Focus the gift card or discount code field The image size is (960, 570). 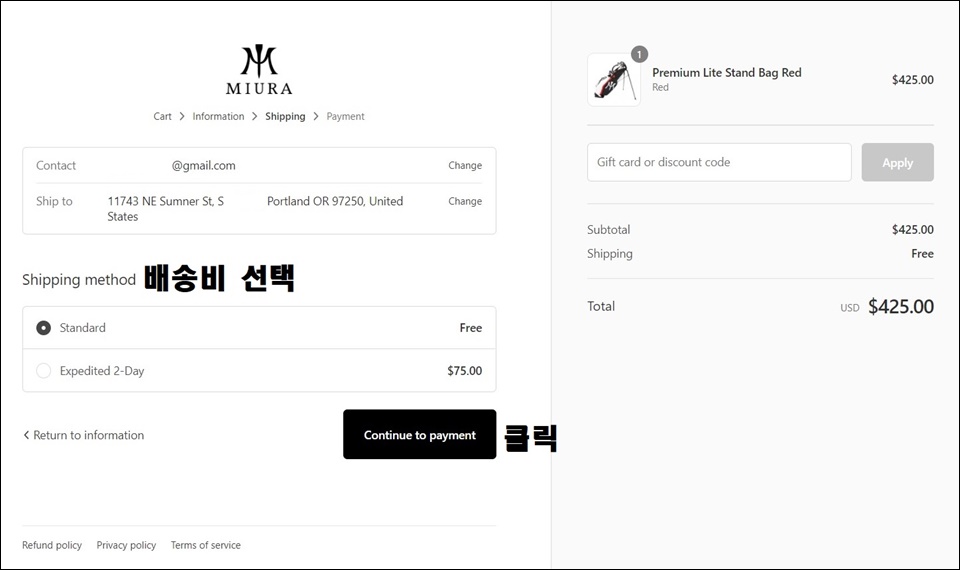[x=719, y=162]
